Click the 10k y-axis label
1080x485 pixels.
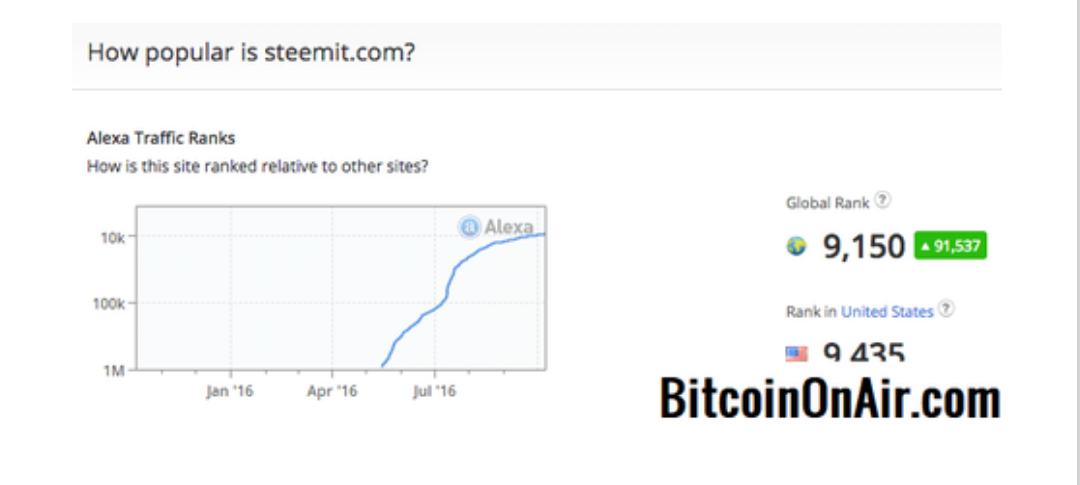click(112, 237)
